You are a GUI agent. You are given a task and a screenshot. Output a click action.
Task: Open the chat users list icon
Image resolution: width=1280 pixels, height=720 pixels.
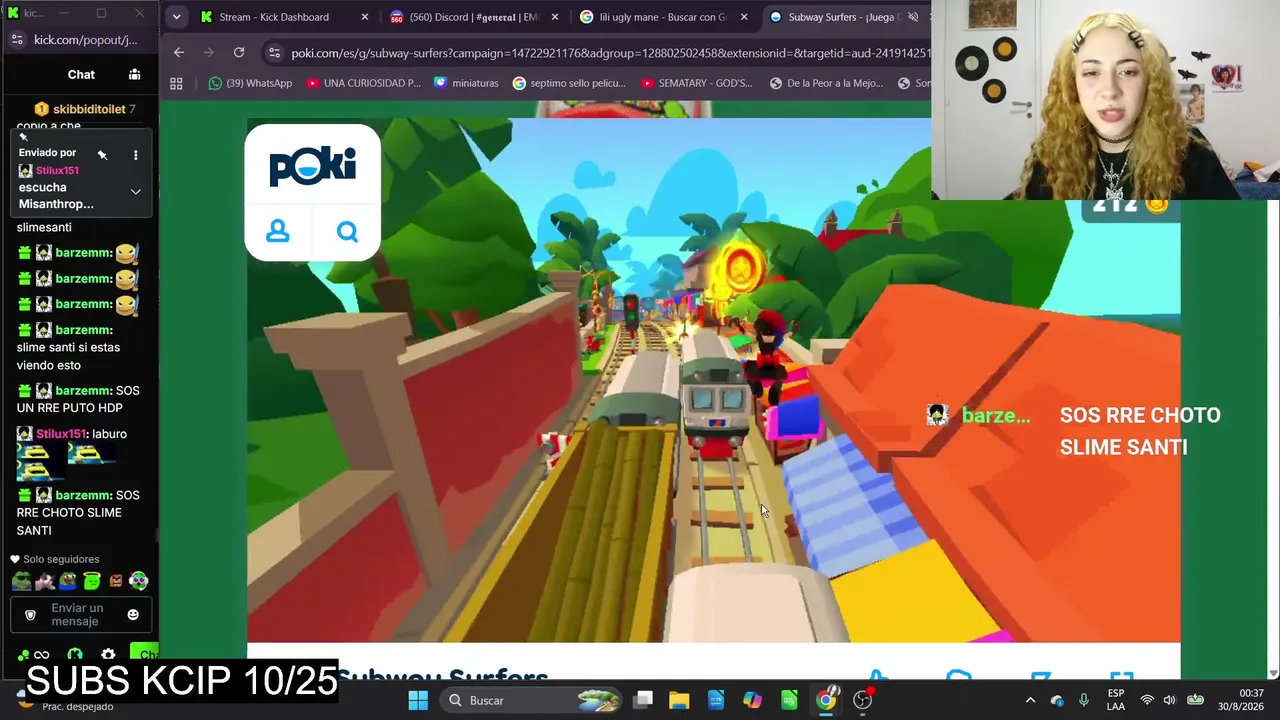coord(134,74)
